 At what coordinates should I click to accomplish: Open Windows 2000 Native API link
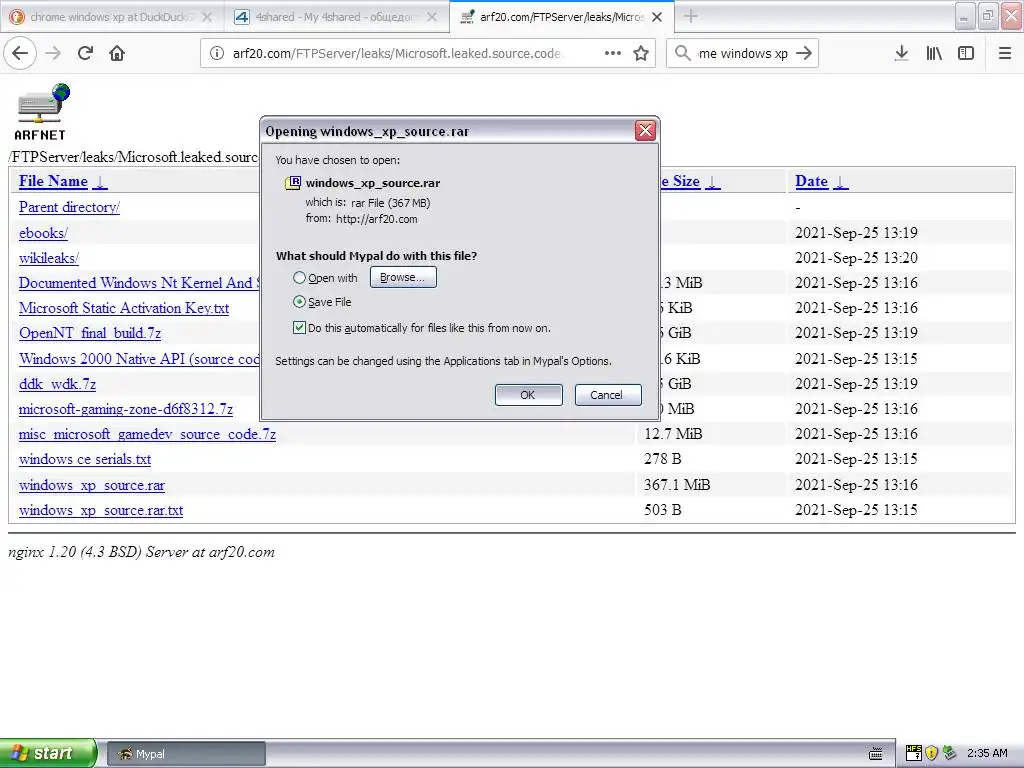139,359
